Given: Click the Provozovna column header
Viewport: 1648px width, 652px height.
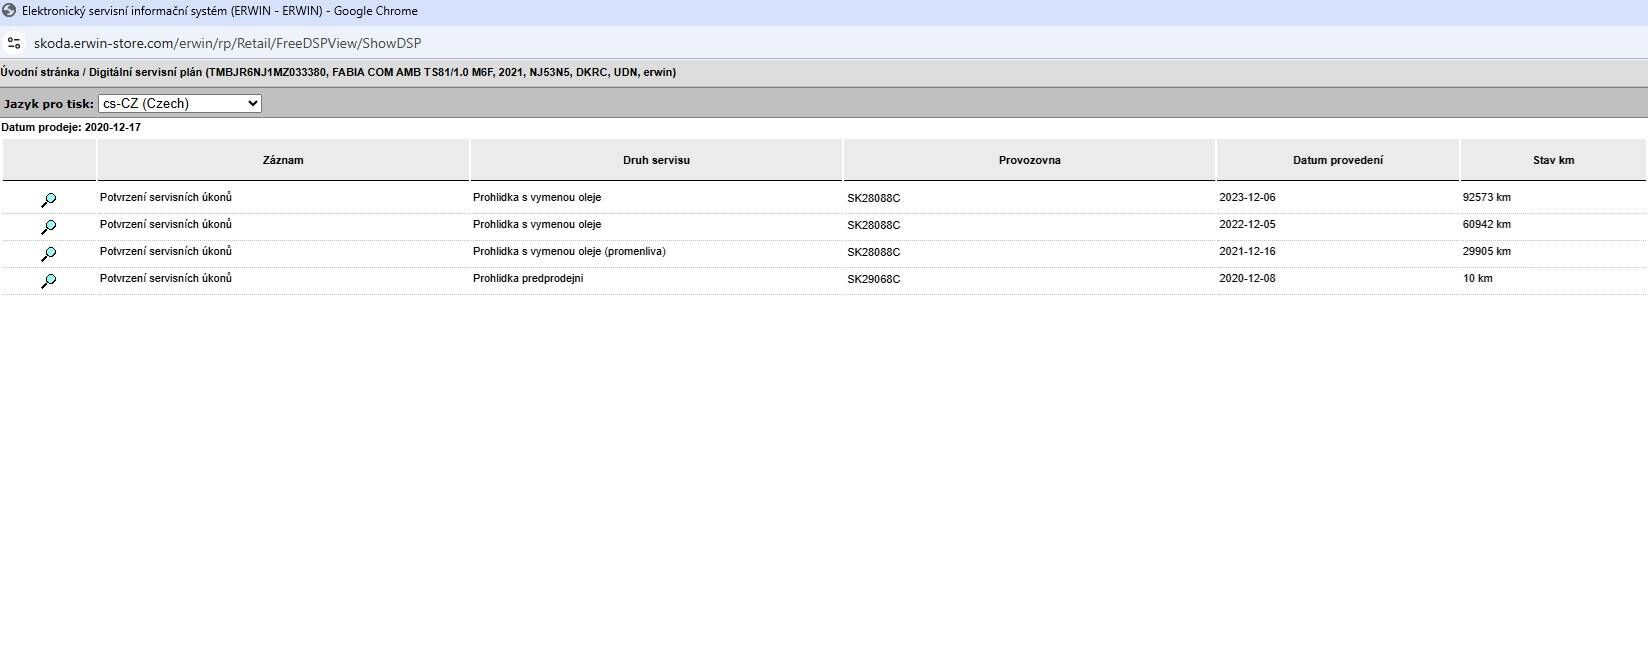Looking at the screenshot, I should point(1029,160).
